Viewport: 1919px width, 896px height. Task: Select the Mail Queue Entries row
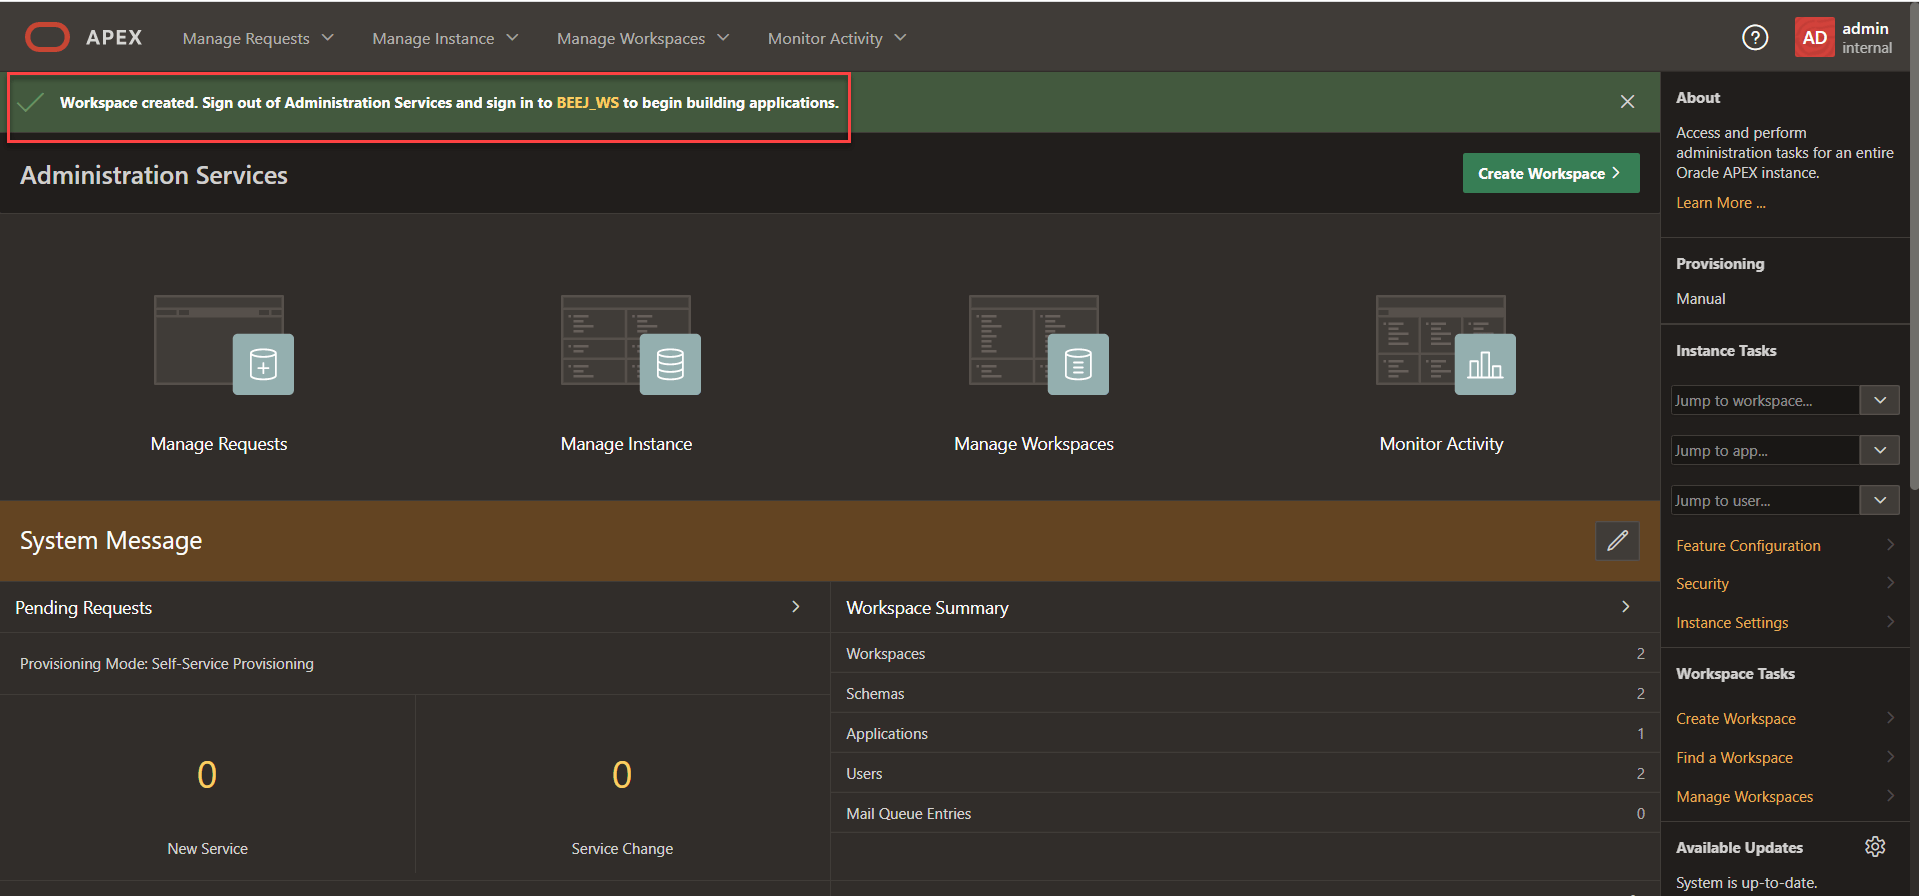(x=1245, y=813)
